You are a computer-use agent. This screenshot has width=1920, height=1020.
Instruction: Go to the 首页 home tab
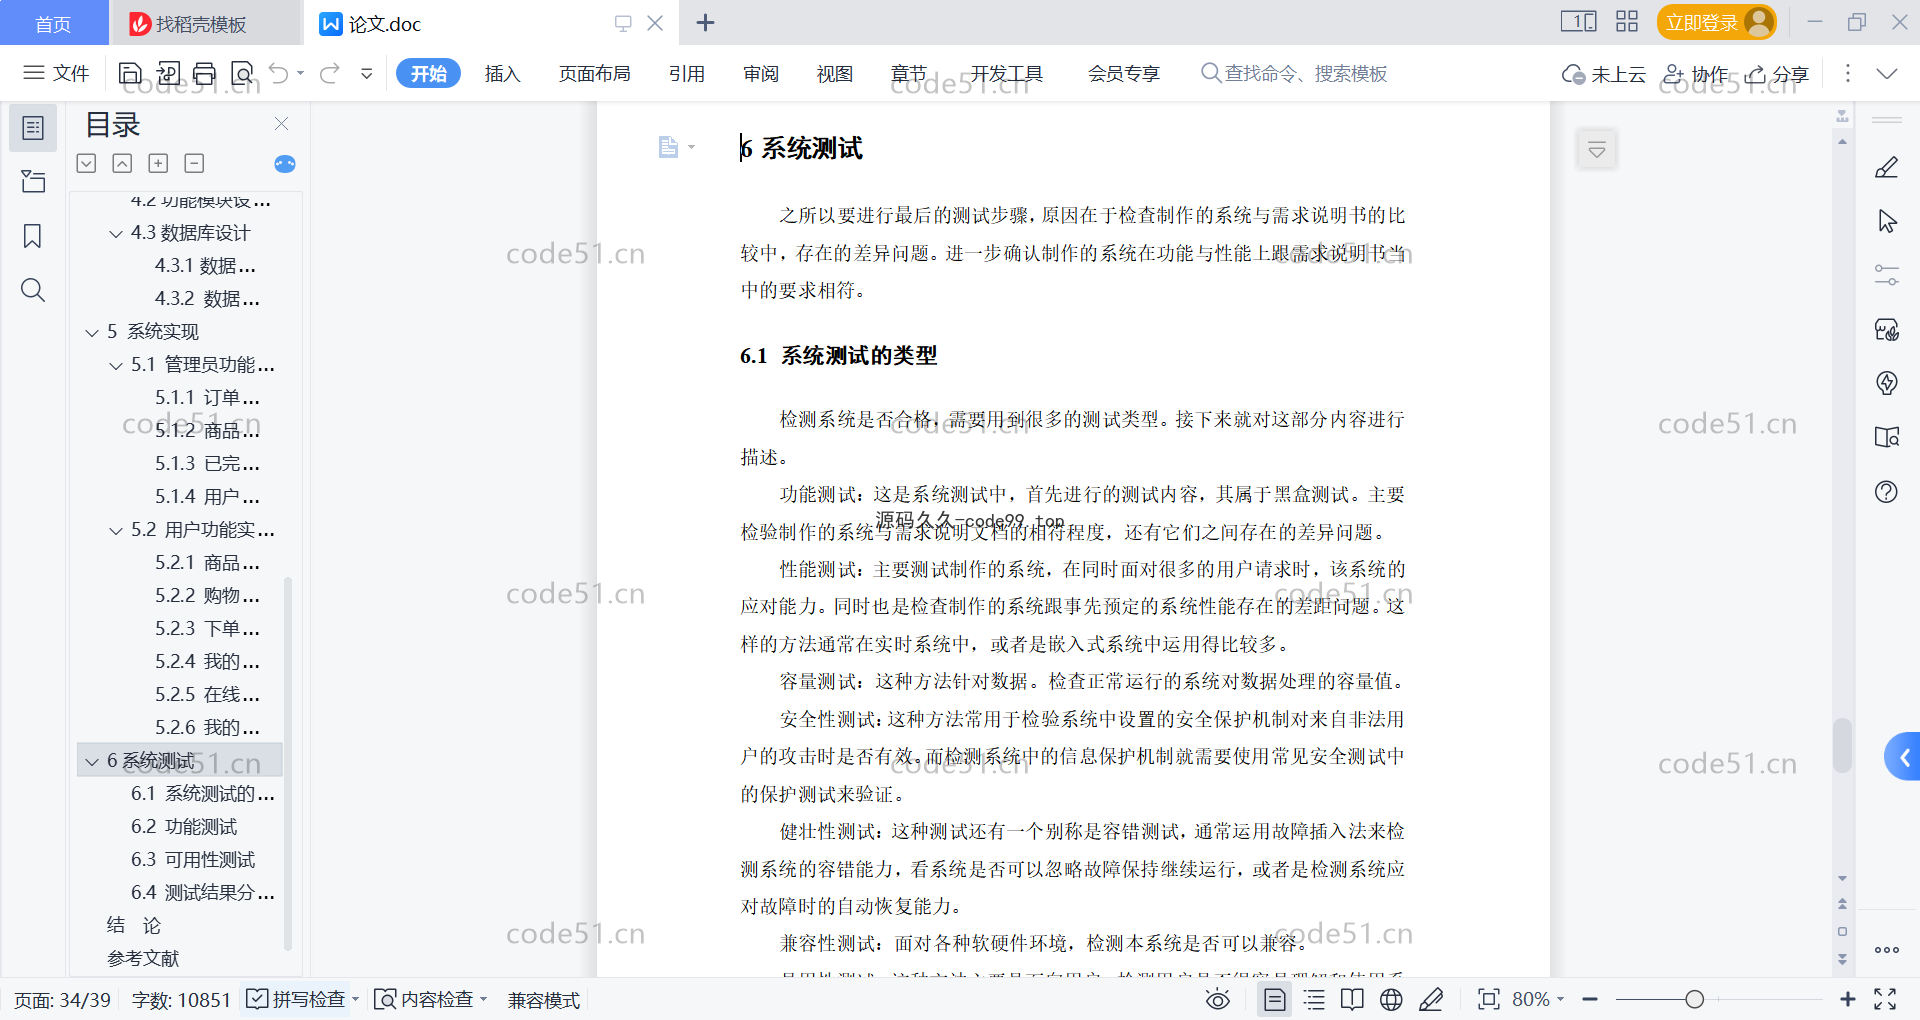coord(54,23)
